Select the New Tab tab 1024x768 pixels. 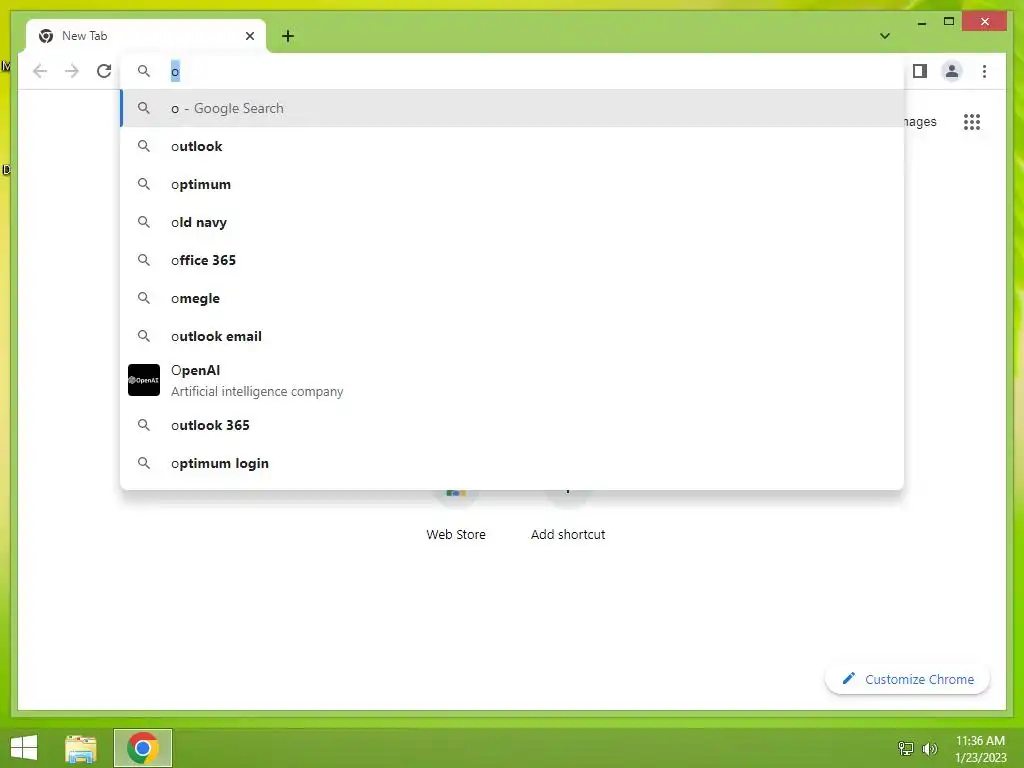click(x=146, y=36)
